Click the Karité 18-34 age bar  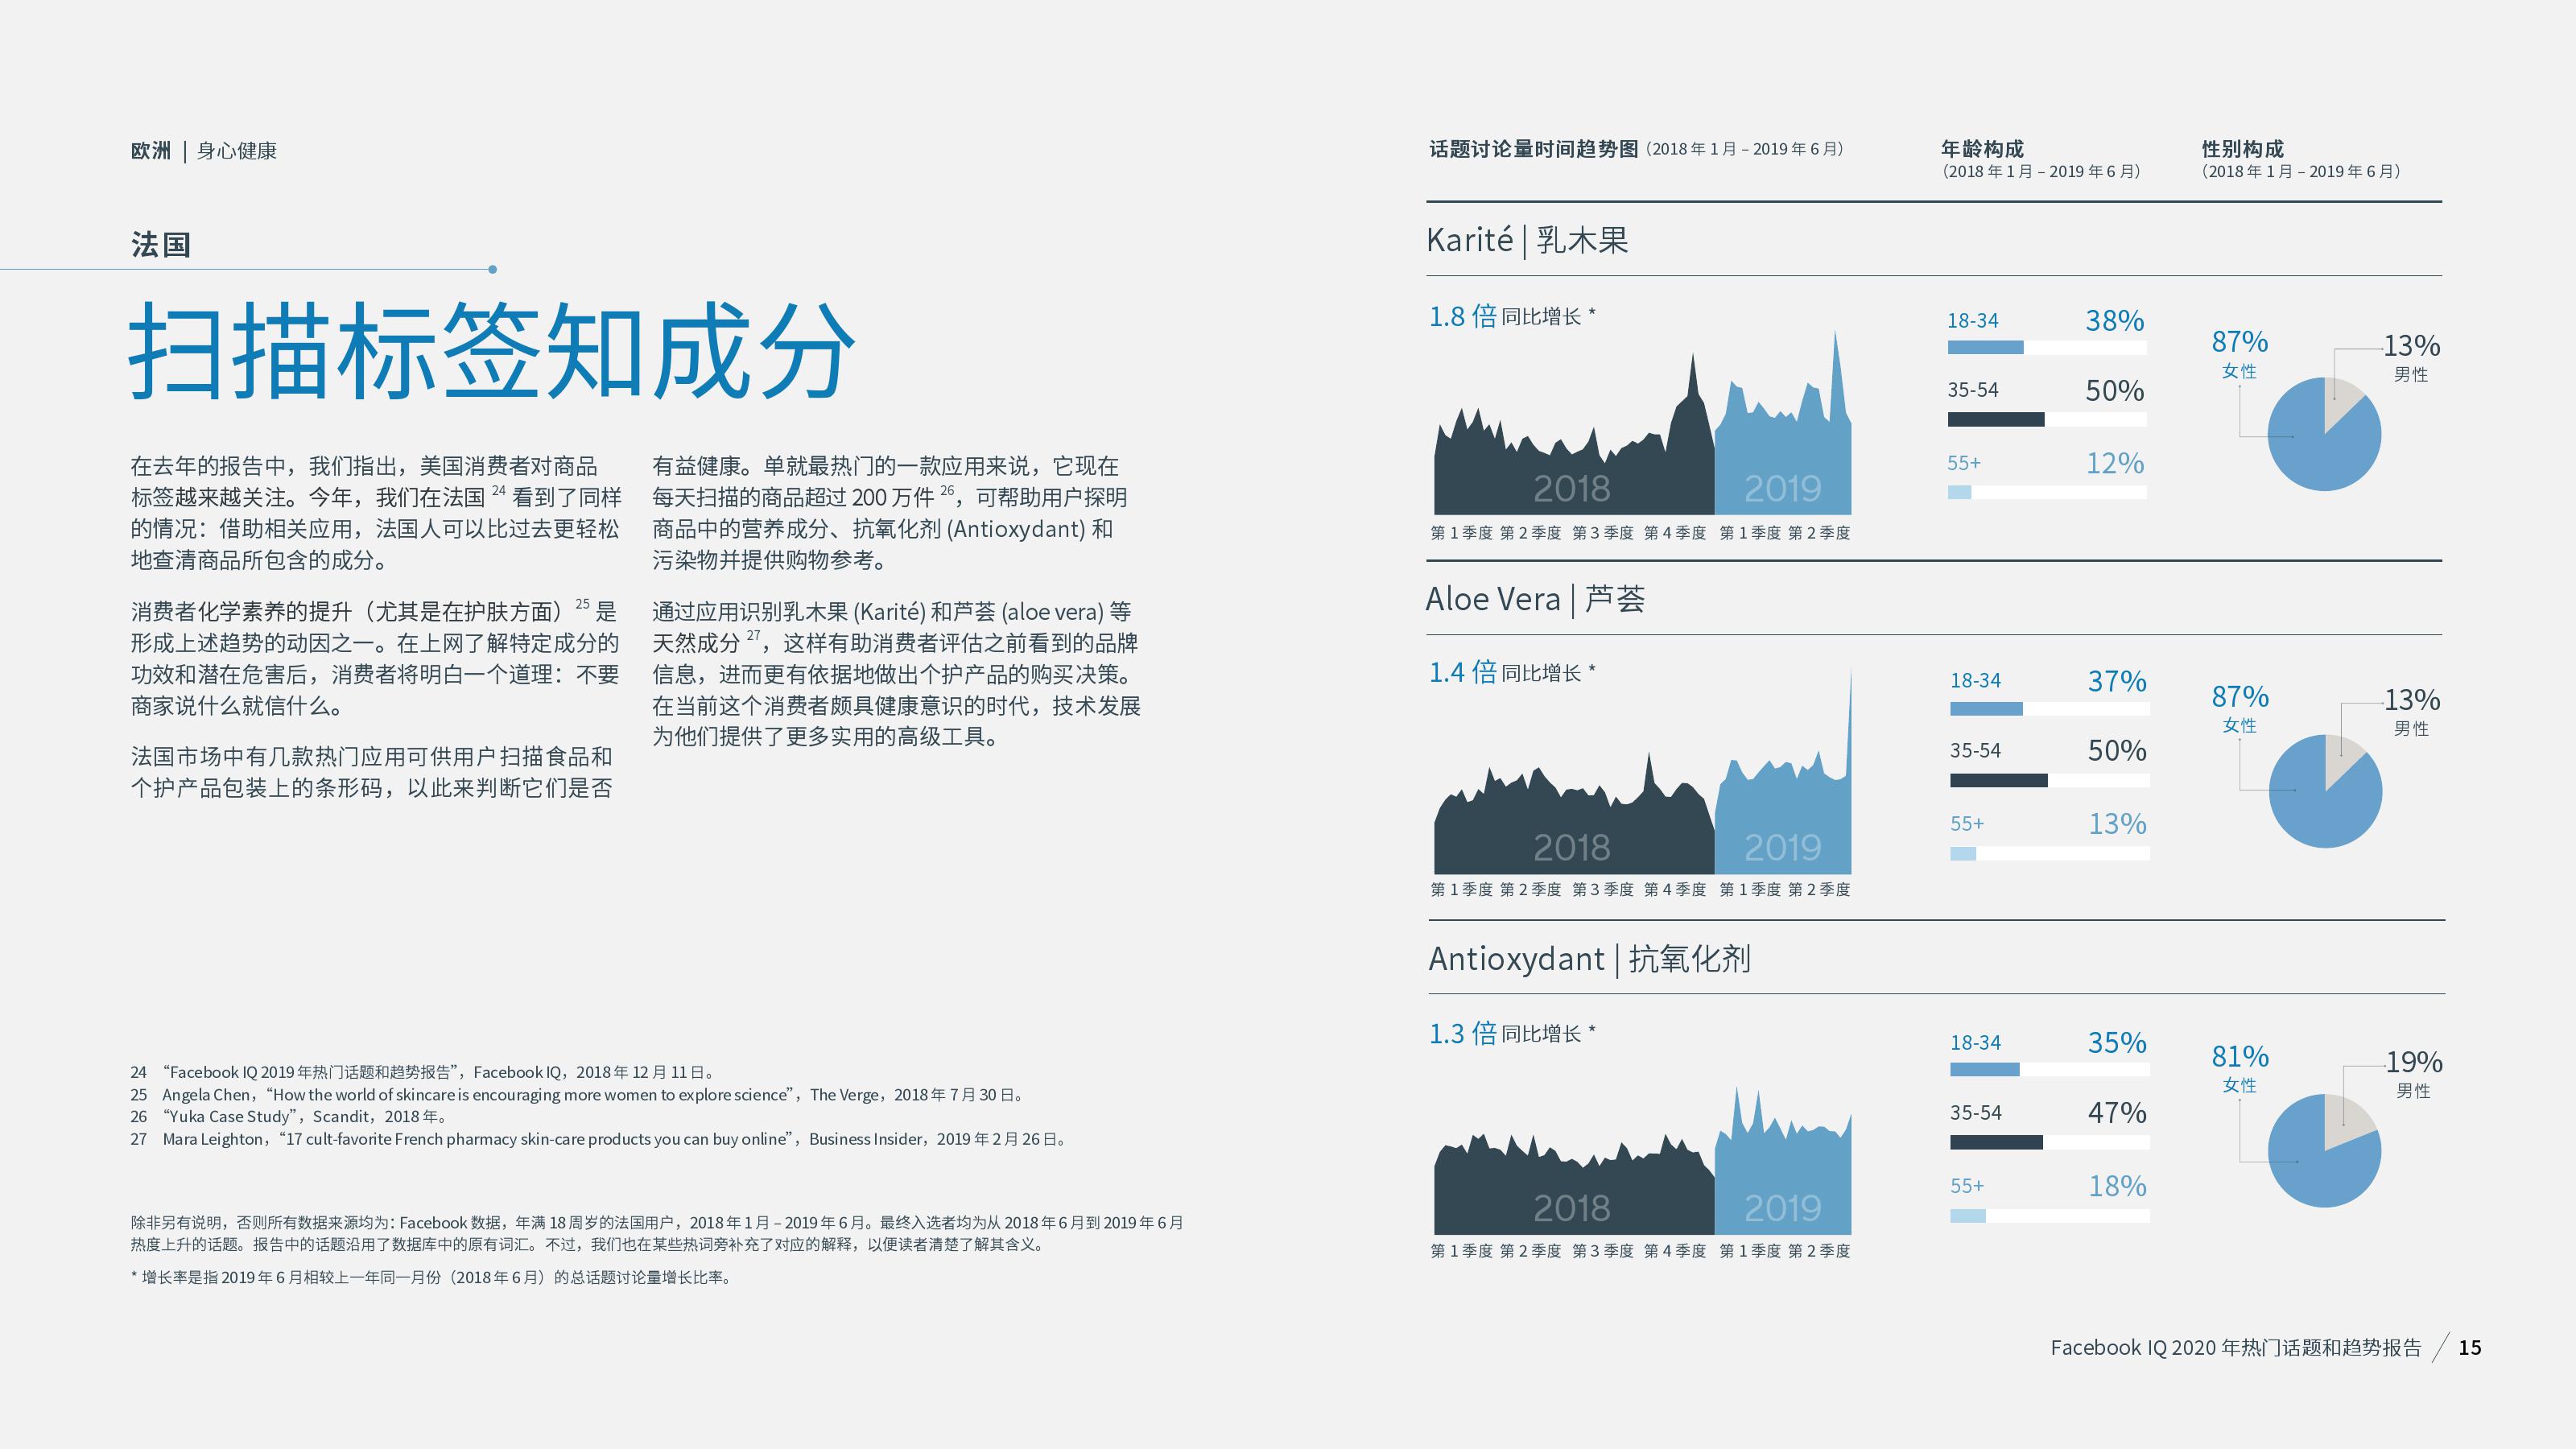coord(1985,347)
